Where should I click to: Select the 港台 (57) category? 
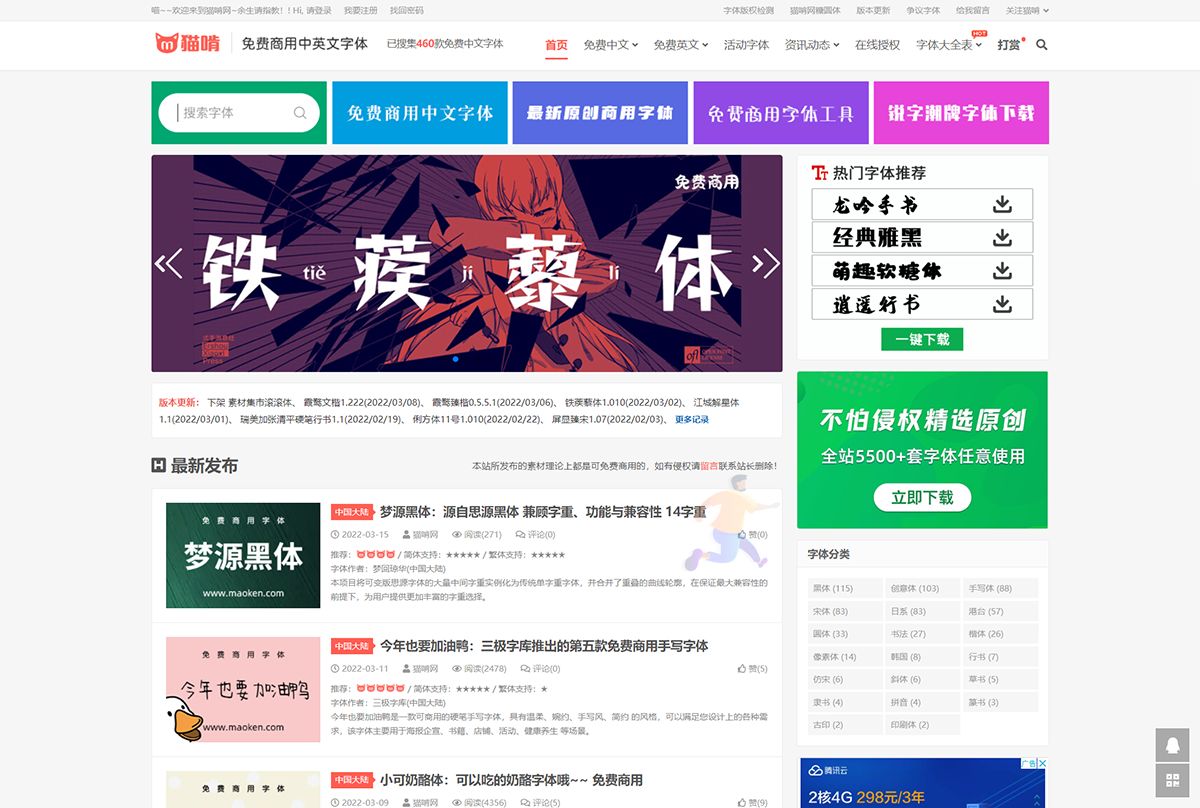click(1001, 611)
